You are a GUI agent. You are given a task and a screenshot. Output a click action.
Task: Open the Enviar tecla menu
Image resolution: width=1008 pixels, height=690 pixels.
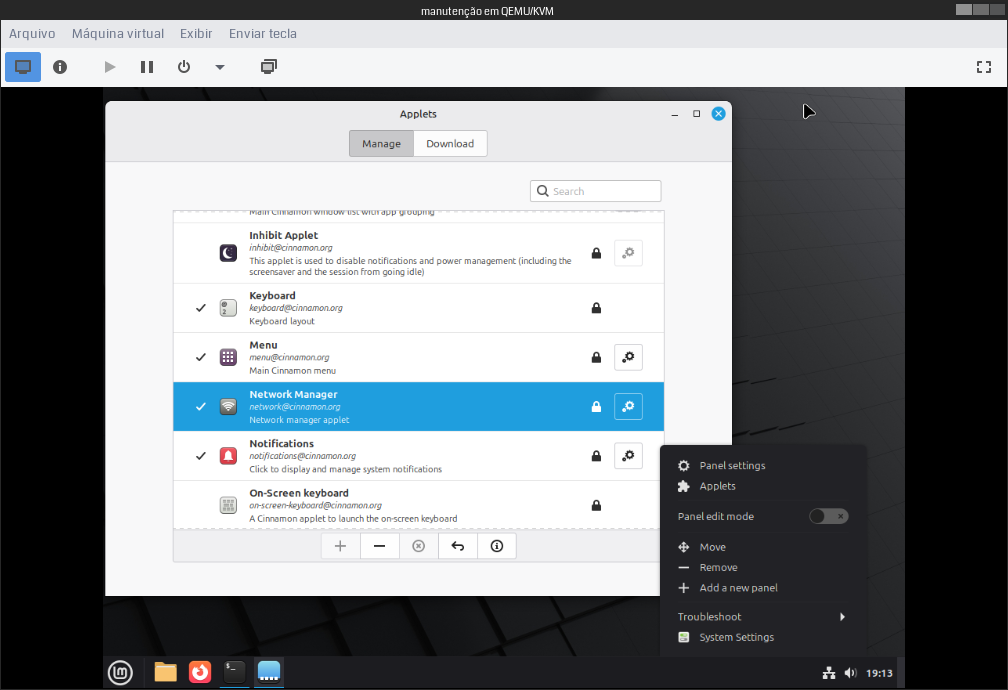click(262, 34)
